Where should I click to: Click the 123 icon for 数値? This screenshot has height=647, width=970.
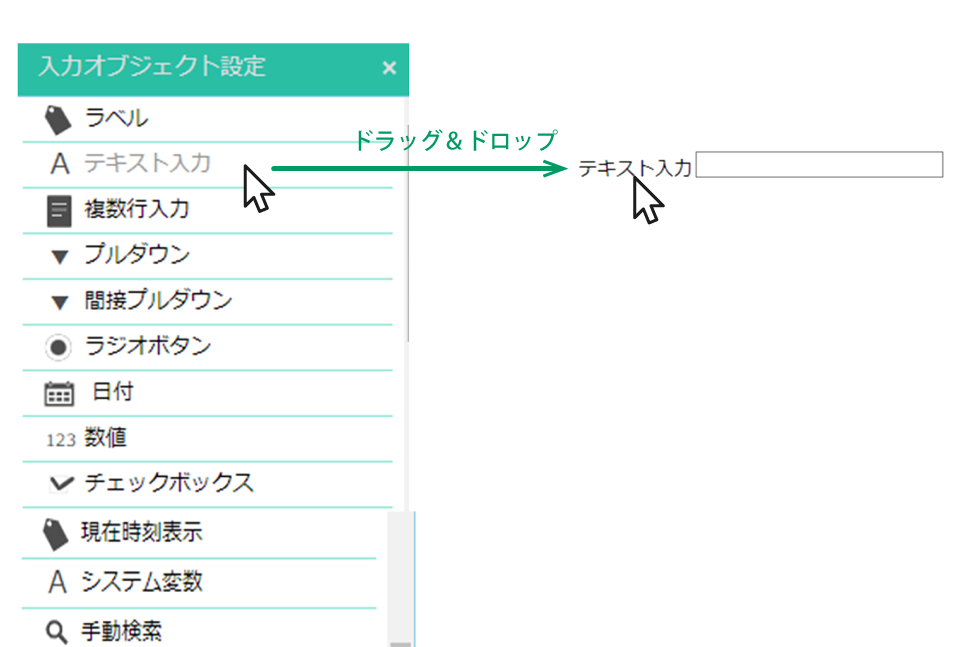(x=61, y=440)
